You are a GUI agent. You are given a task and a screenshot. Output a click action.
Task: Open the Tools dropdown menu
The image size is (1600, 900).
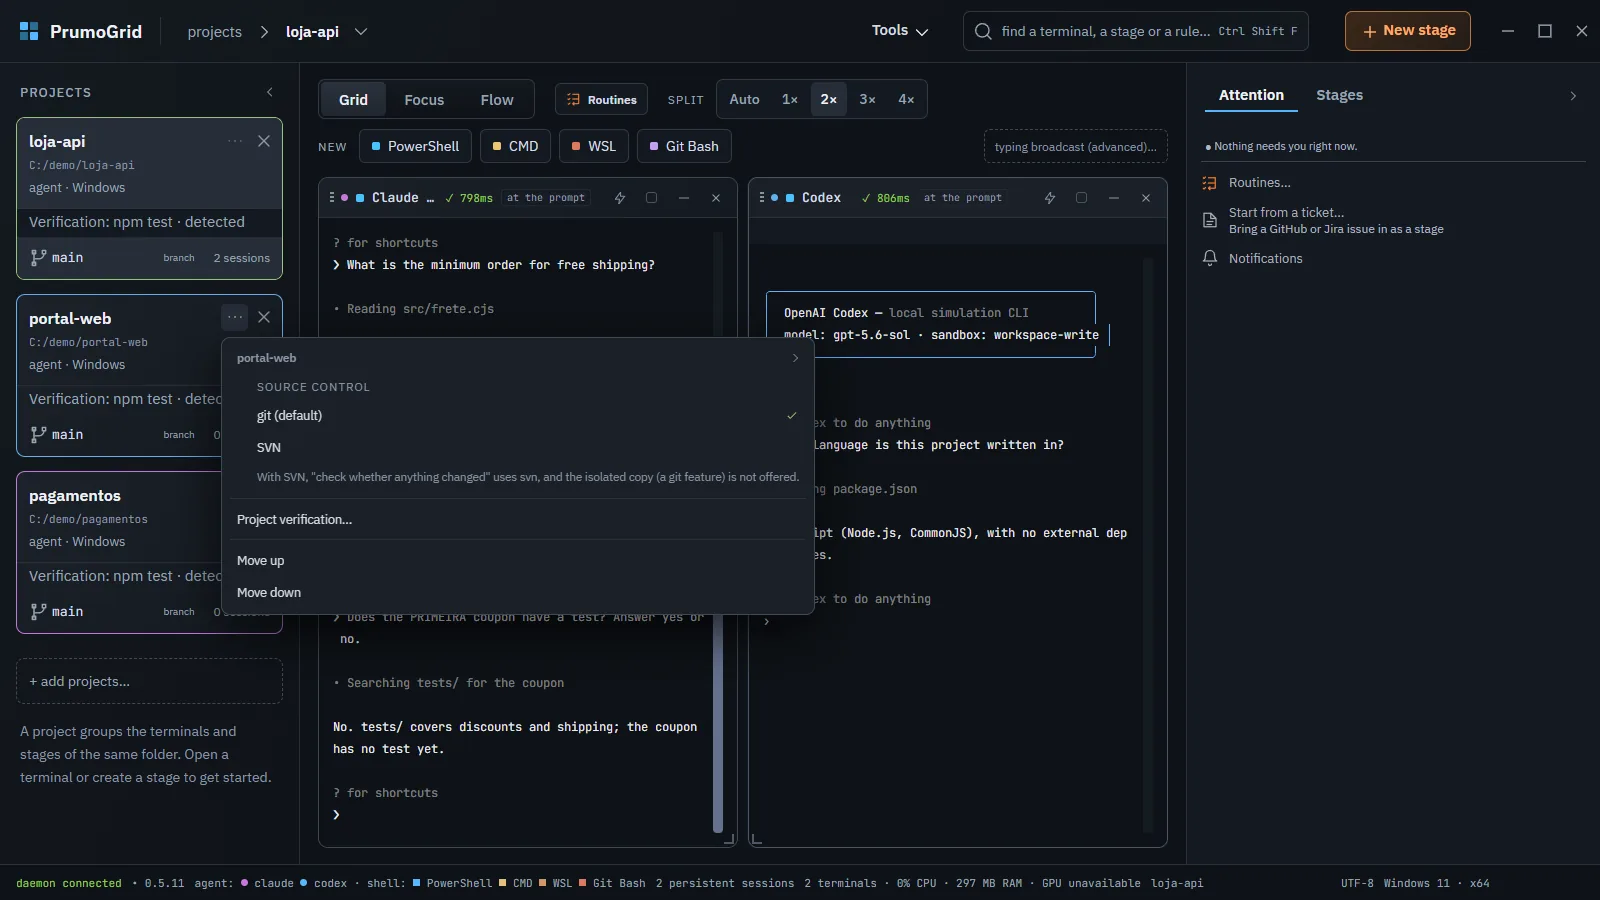pos(900,31)
